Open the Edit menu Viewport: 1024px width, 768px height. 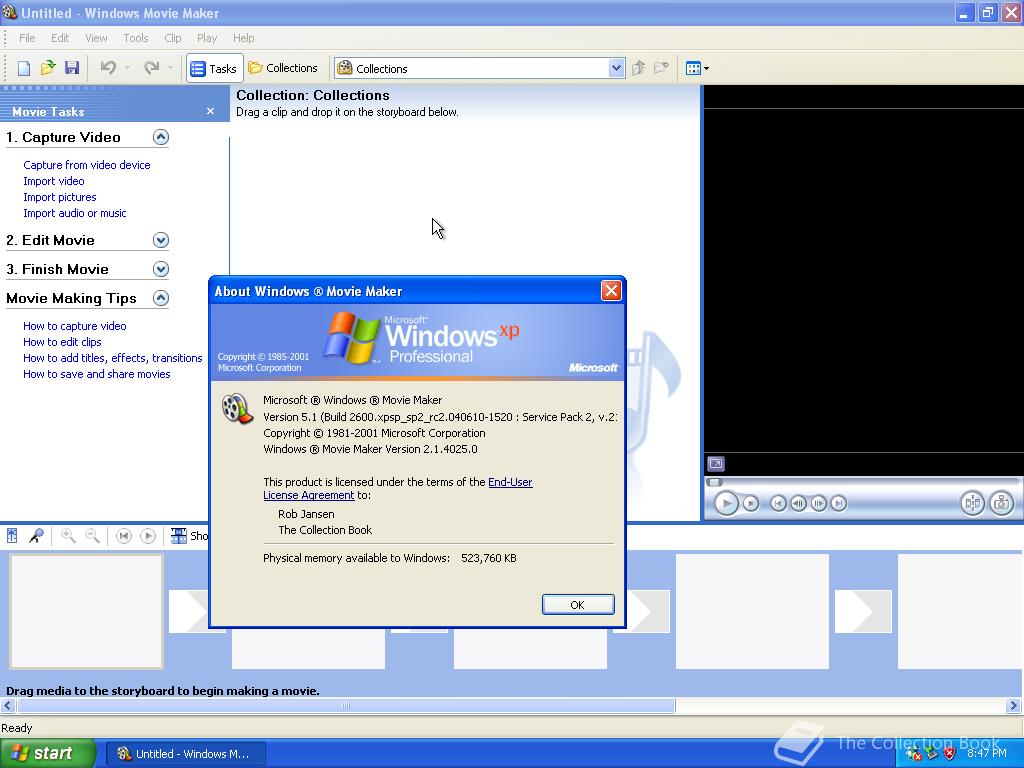(x=60, y=38)
